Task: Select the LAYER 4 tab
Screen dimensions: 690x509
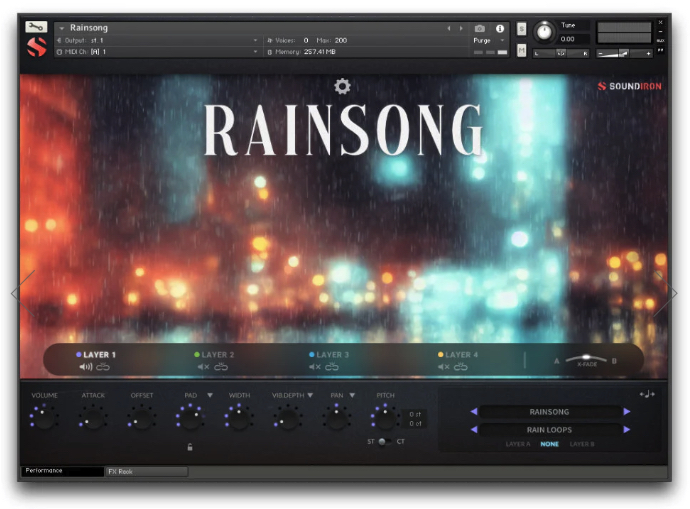Action: pyautogui.click(x=458, y=355)
